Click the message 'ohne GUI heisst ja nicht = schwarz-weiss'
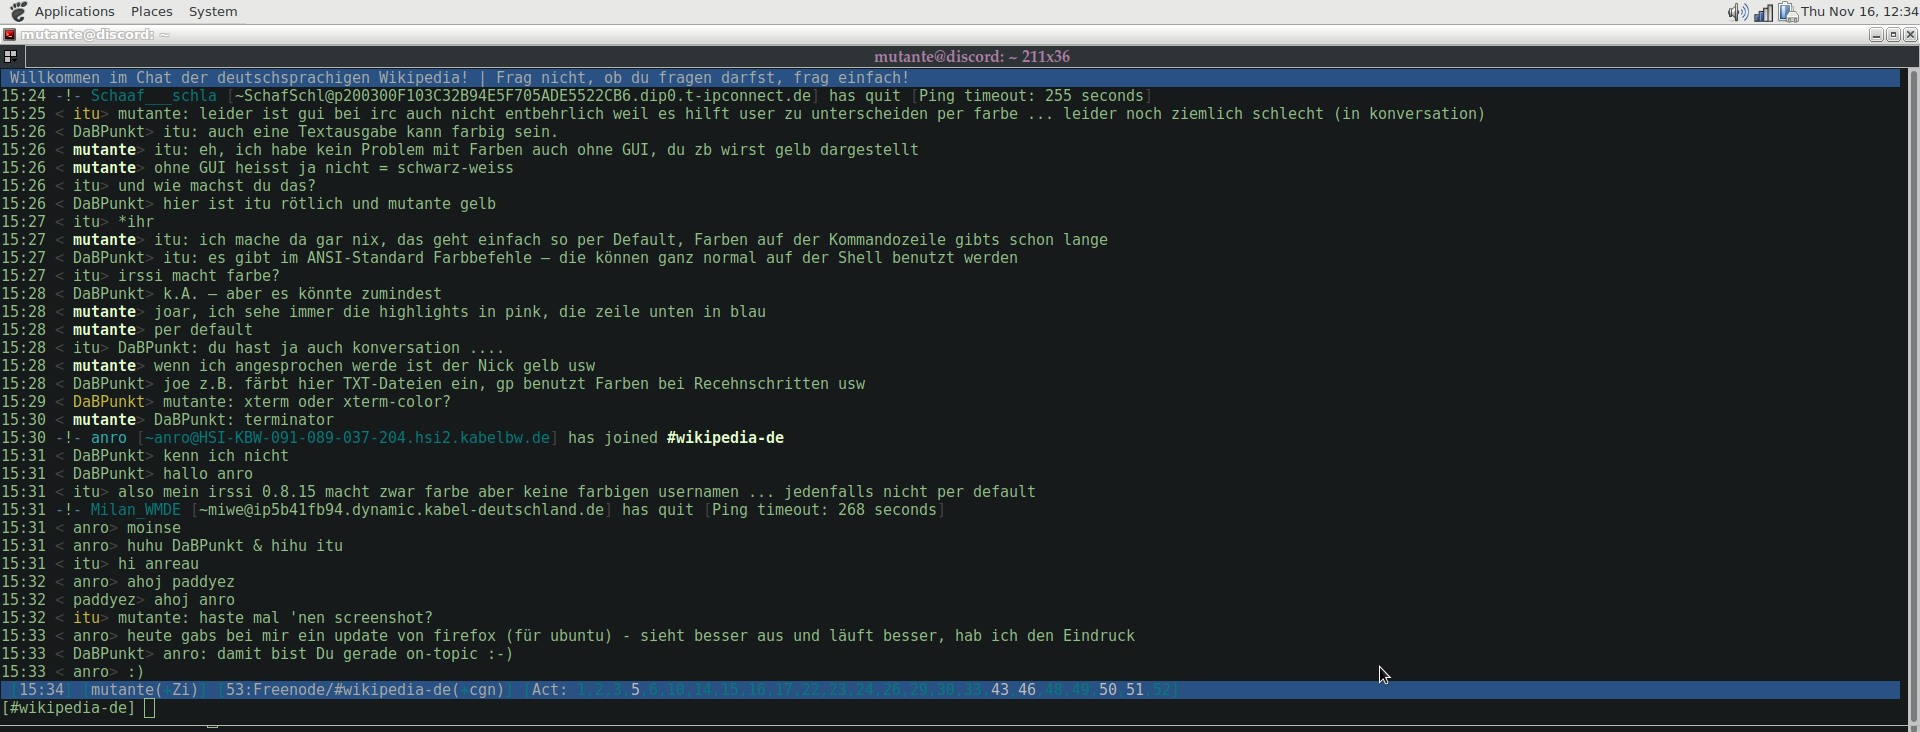Image resolution: width=1920 pixels, height=732 pixels. point(334,168)
